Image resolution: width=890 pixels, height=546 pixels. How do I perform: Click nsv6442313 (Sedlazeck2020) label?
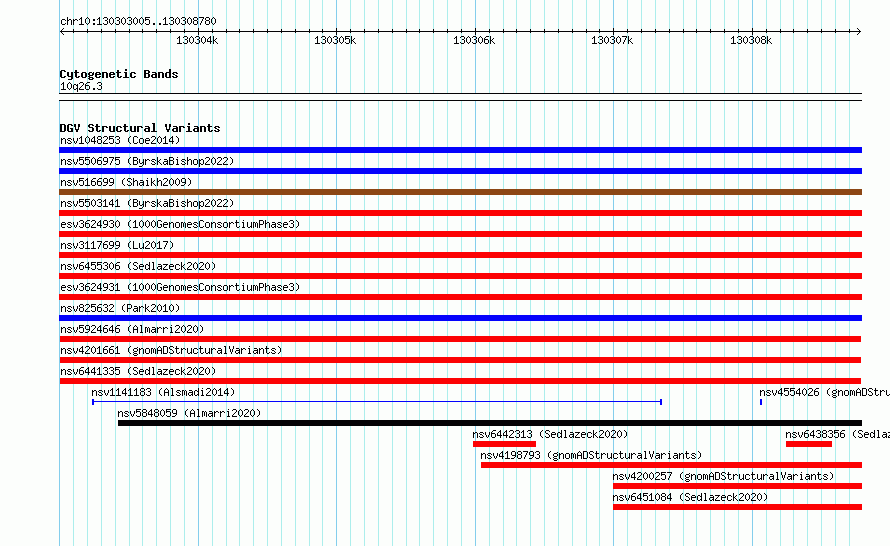coord(550,434)
